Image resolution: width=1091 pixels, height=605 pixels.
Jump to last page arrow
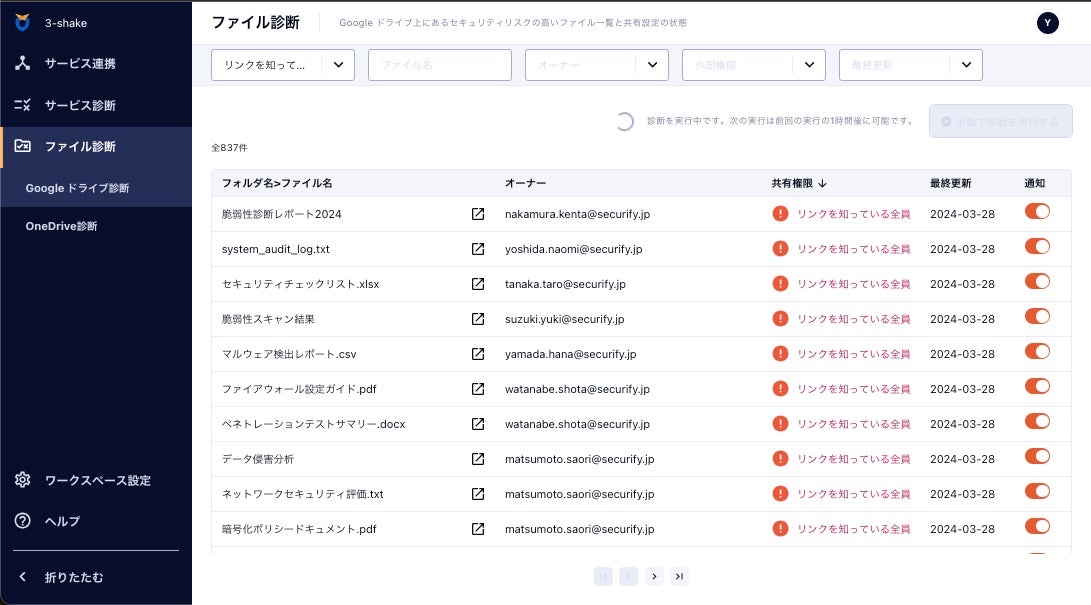pos(680,576)
